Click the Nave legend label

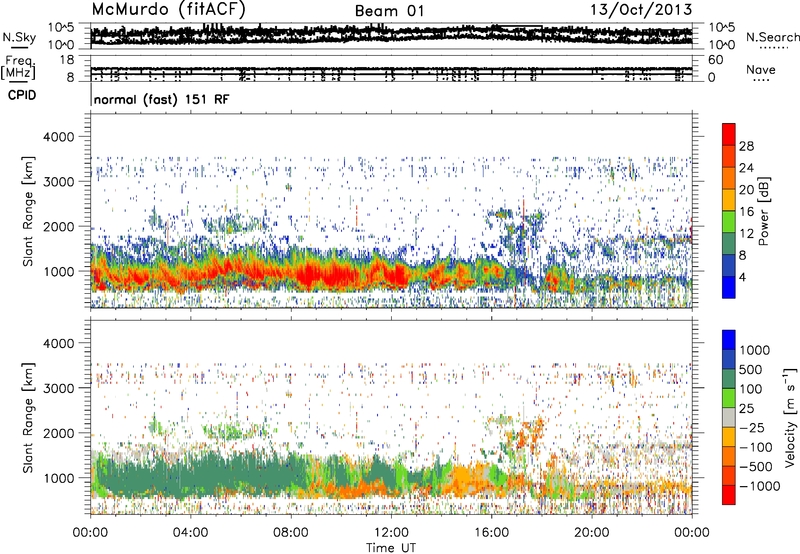pyautogui.click(x=761, y=69)
